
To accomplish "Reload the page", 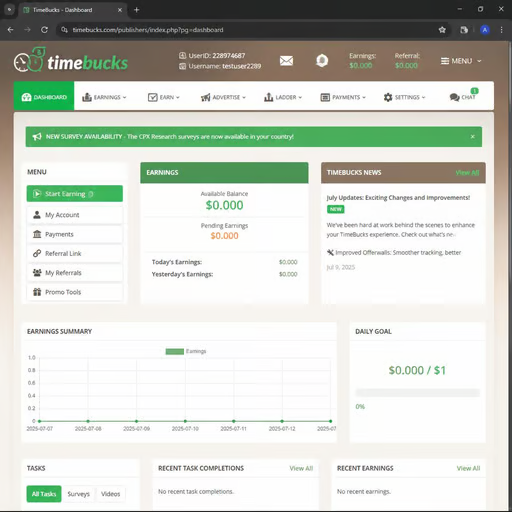I will 44,30.
